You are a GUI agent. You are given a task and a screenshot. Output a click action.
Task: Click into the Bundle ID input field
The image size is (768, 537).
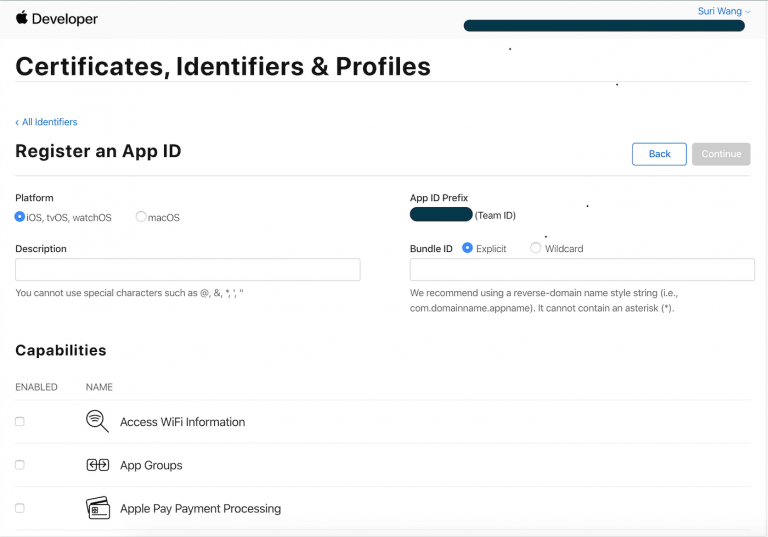pyautogui.click(x=582, y=270)
